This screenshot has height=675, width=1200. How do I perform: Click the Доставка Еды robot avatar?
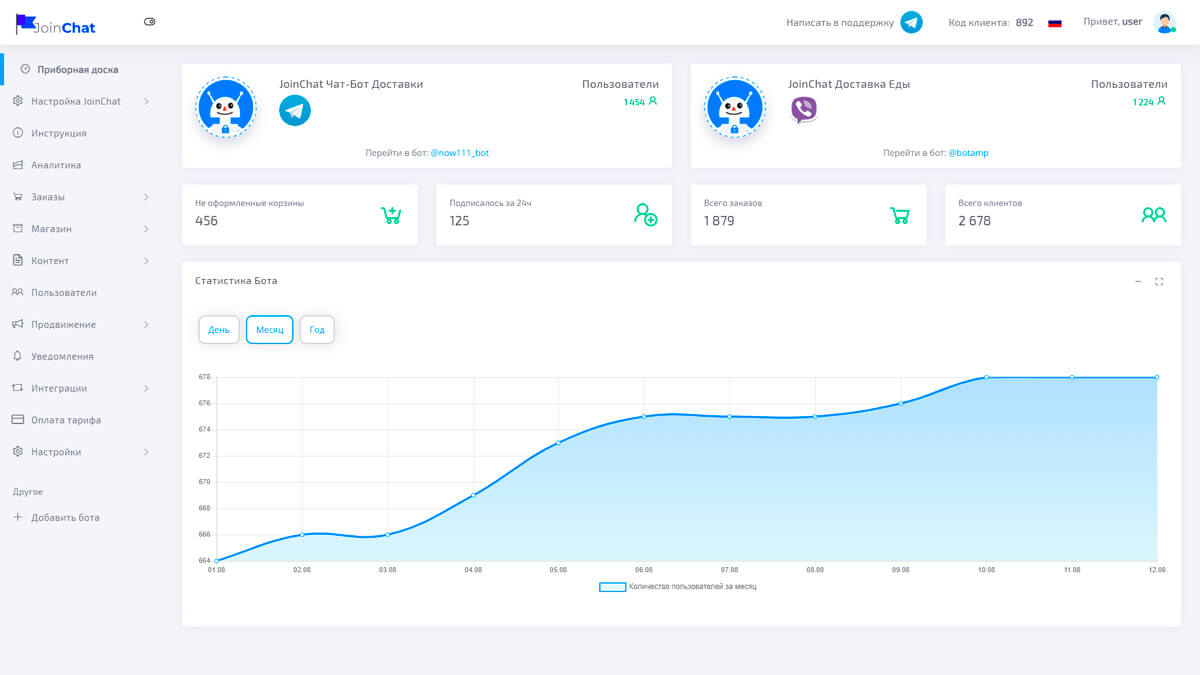click(x=735, y=108)
